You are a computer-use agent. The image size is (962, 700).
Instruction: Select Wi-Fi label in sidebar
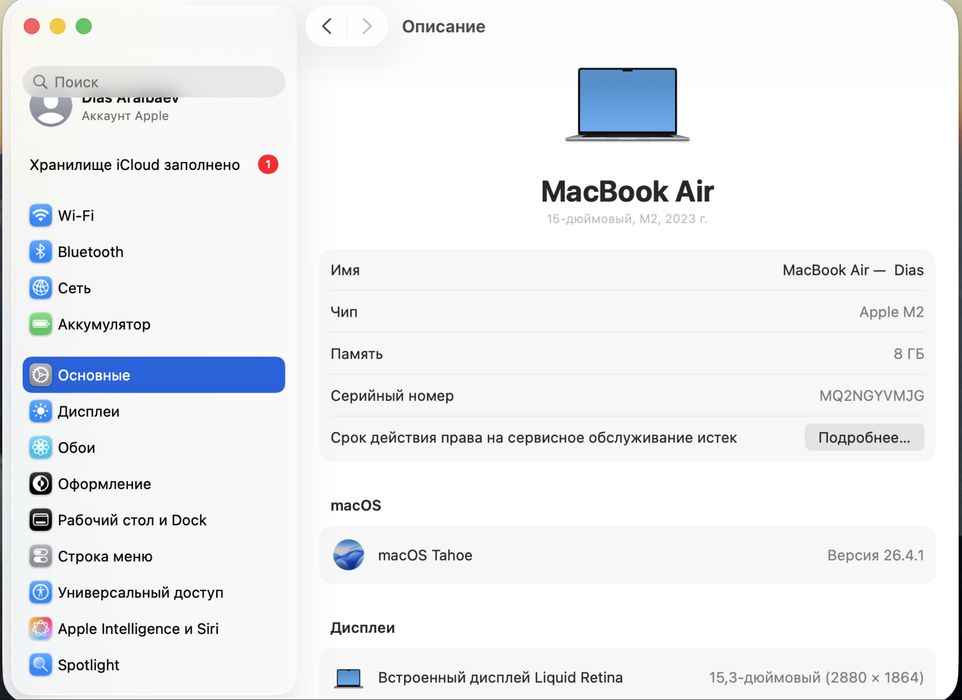76,215
